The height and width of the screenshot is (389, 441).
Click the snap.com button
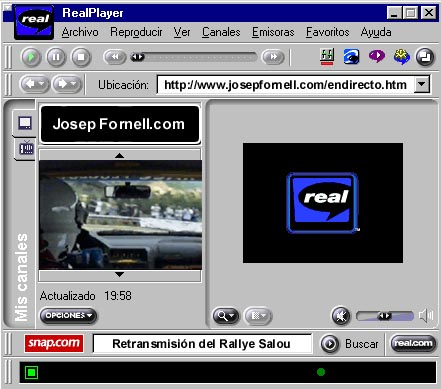(x=54, y=343)
